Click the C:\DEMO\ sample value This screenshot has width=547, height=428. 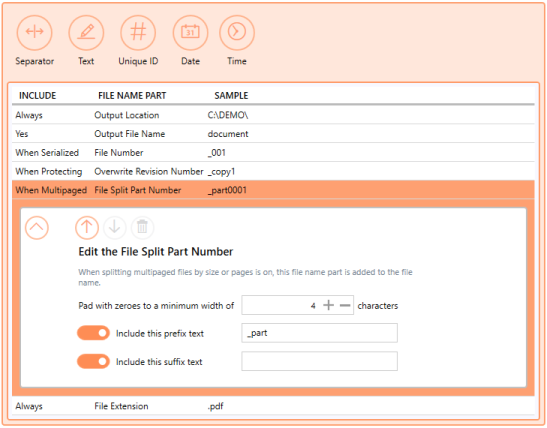(228, 115)
